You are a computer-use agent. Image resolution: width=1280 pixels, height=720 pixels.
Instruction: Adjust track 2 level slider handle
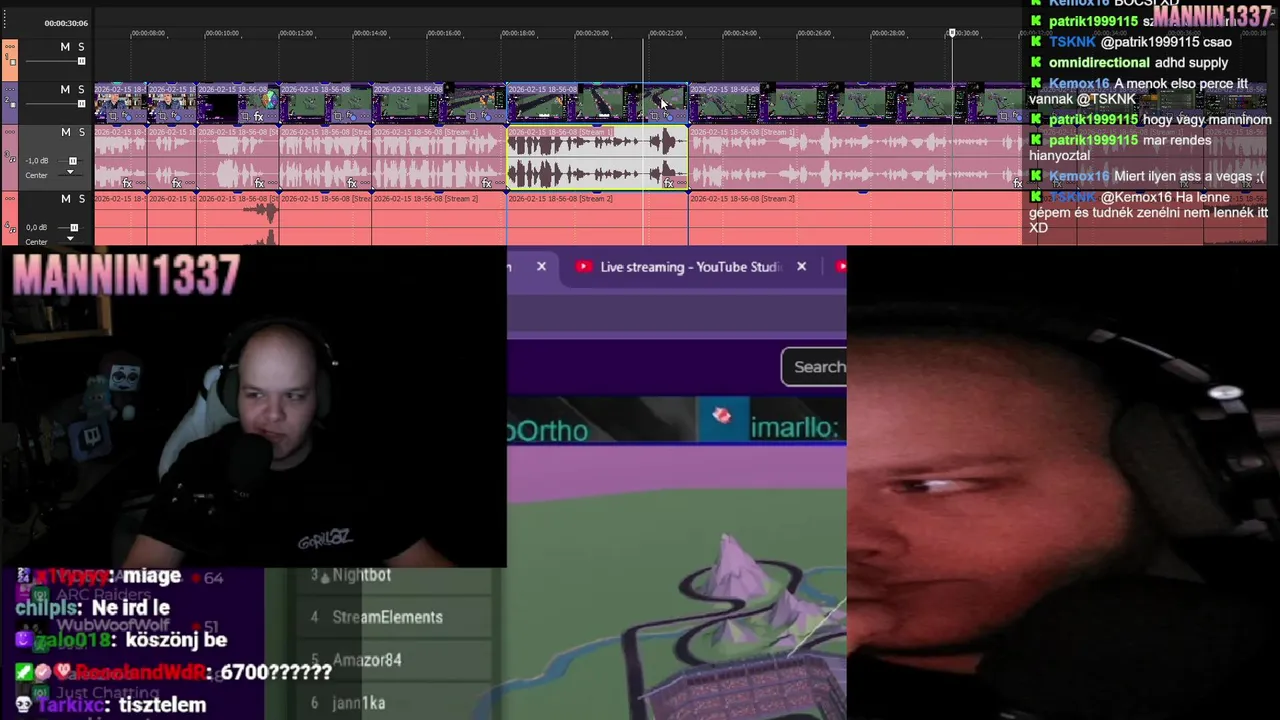(x=81, y=104)
